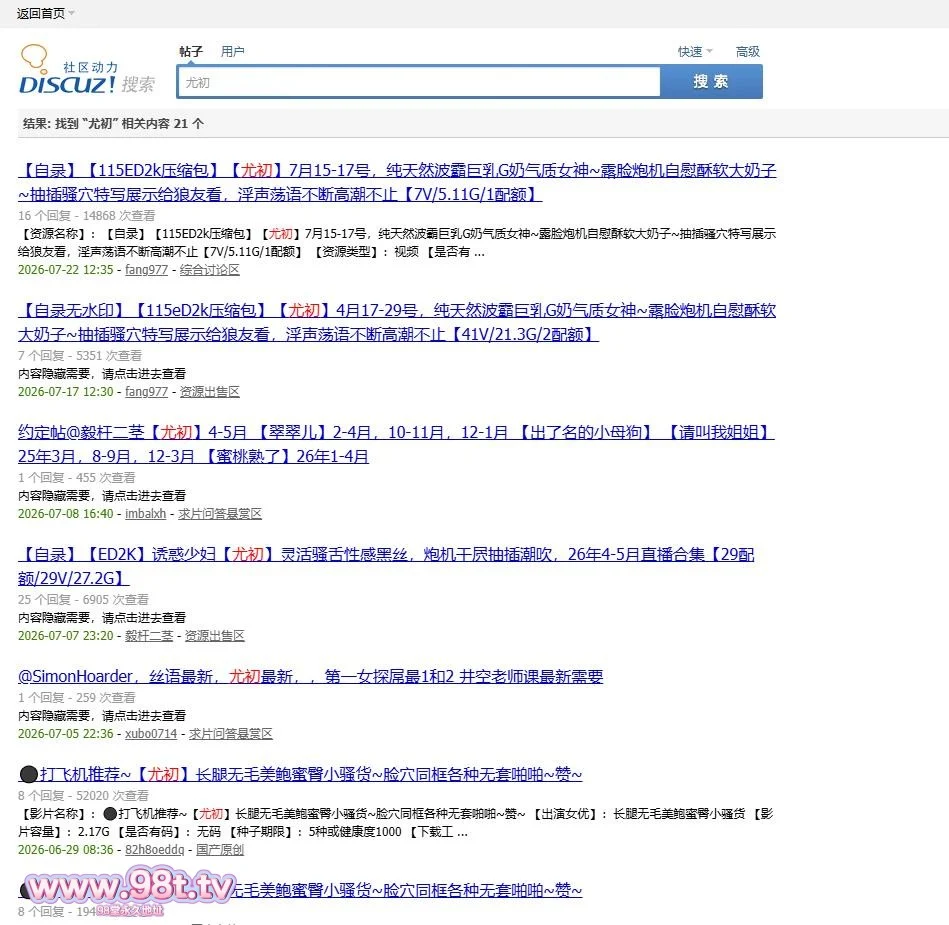Screen dimensions: 949x925
Task: Click the text 1 个回复 - 259 次查看
Action: pyautogui.click(x=77, y=697)
